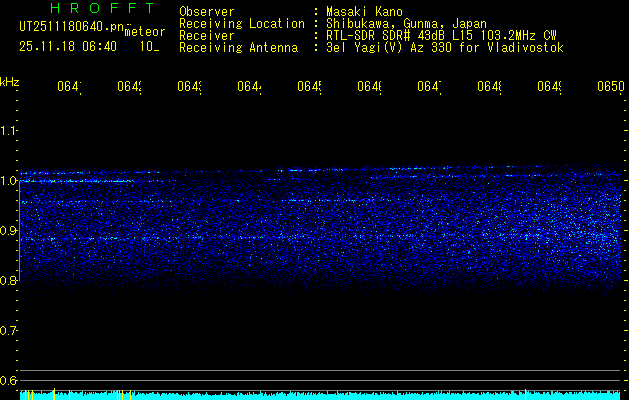The height and width of the screenshot is (400, 629).
Task: Click the 'Receiving Location' label
Action: (242, 24)
